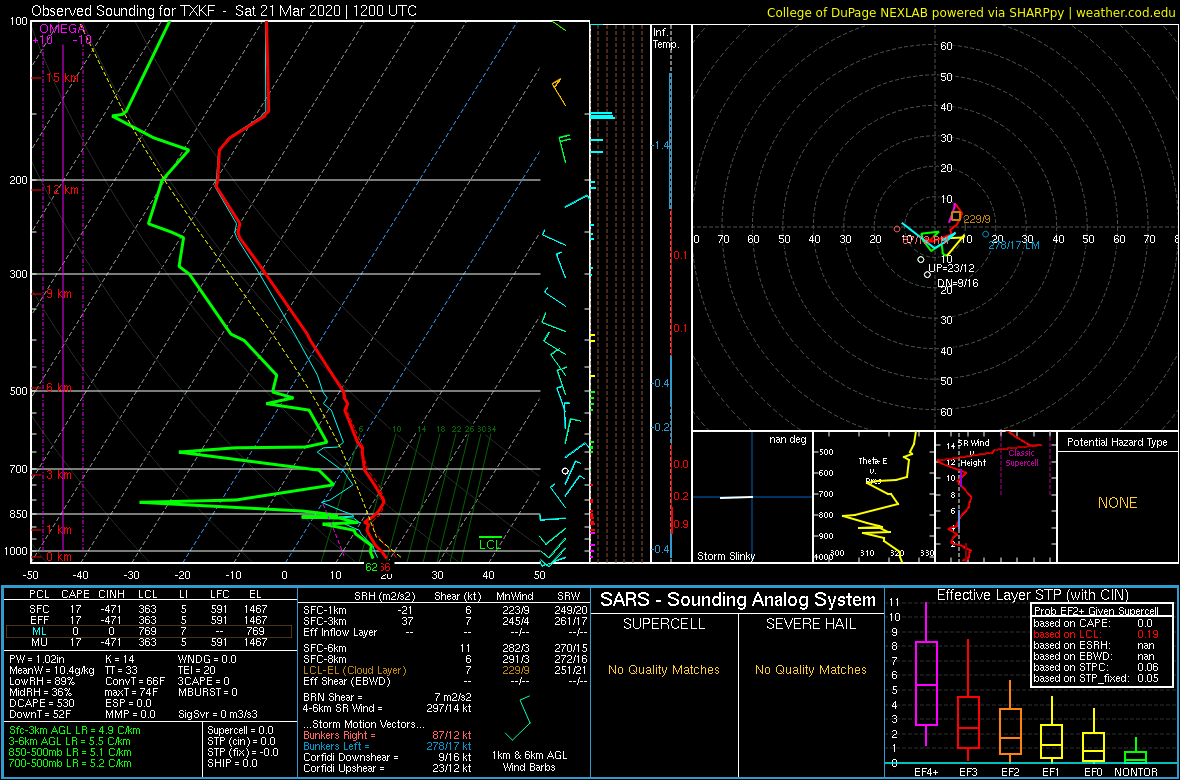
Task: Click the orange 229/9 hodograph label
Action: pos(976,217)
